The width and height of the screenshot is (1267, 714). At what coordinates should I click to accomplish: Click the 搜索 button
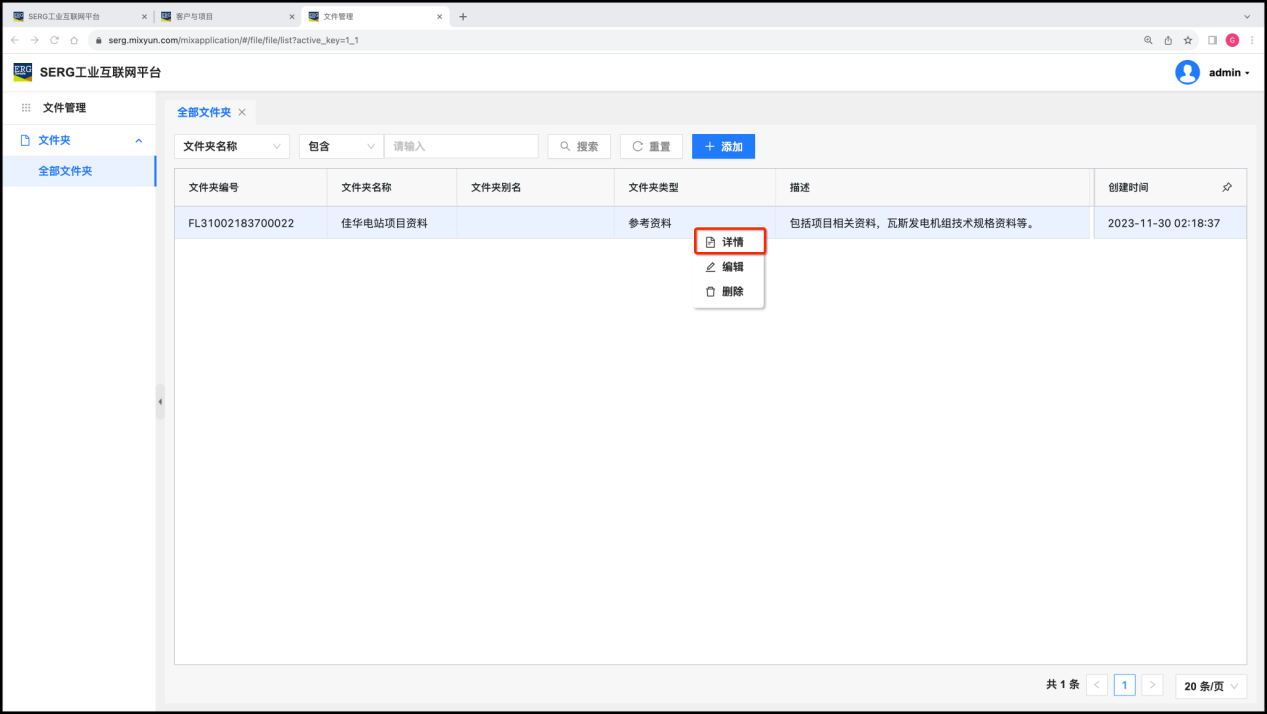[579, 146]
